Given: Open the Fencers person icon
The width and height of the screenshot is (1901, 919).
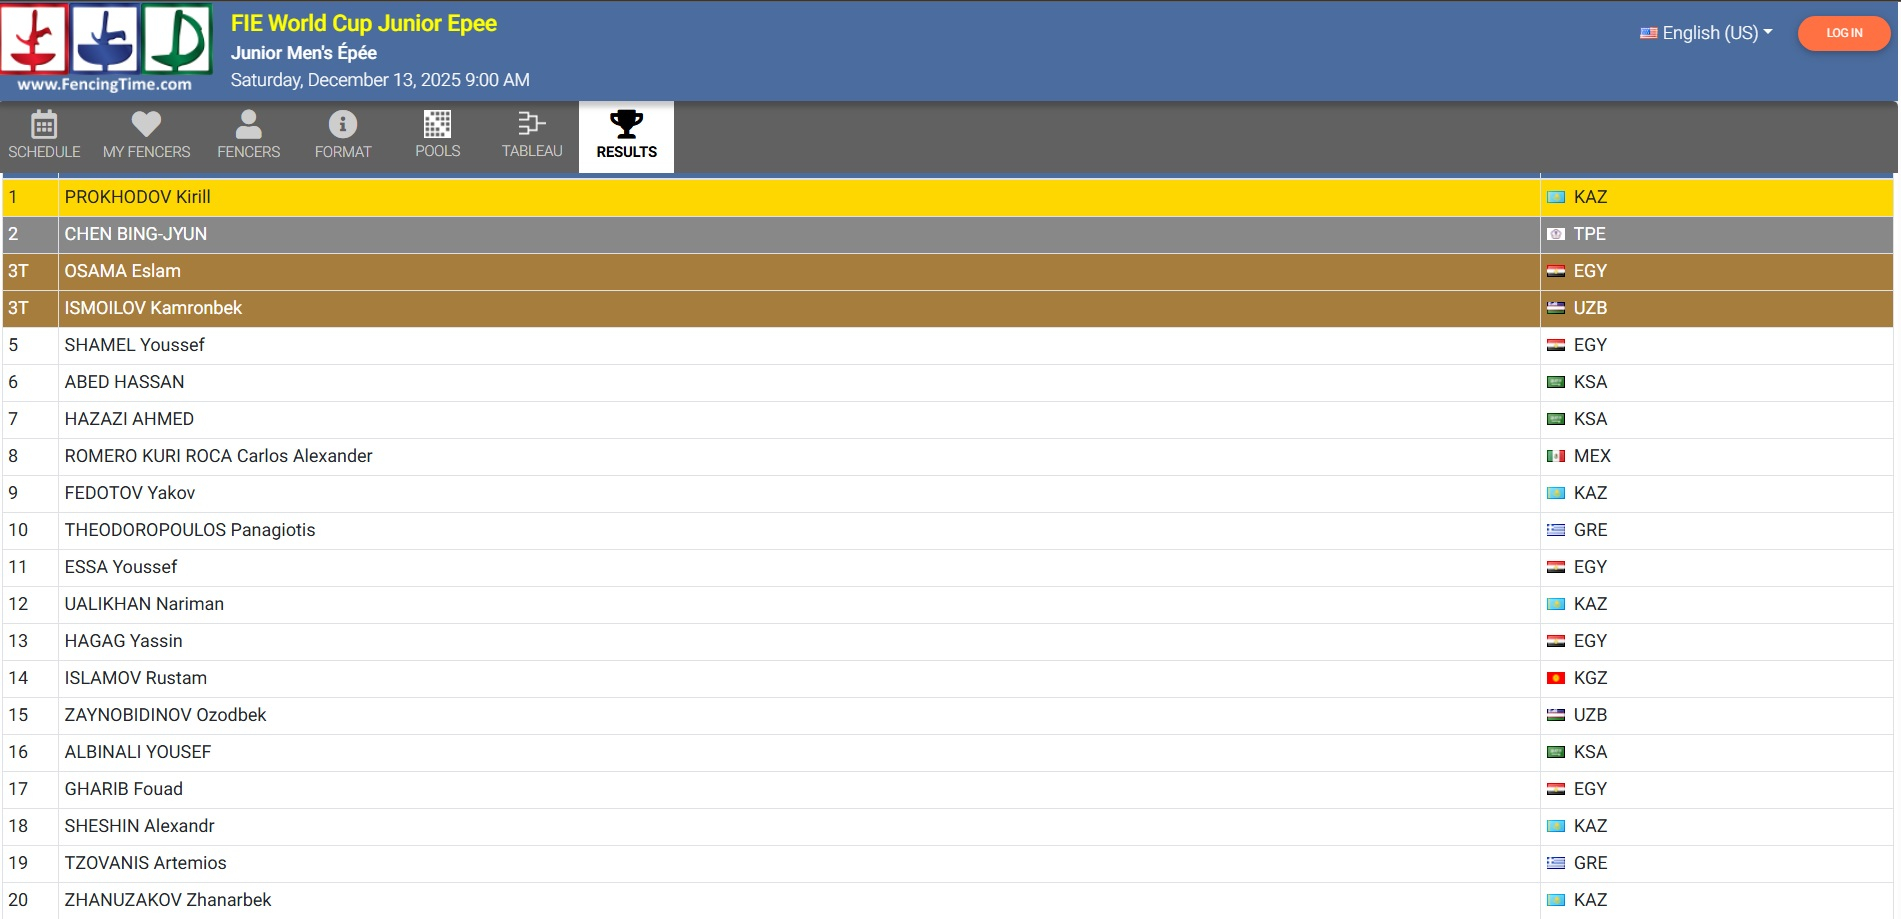Looking at the screenshot, I should pos(248,125).
